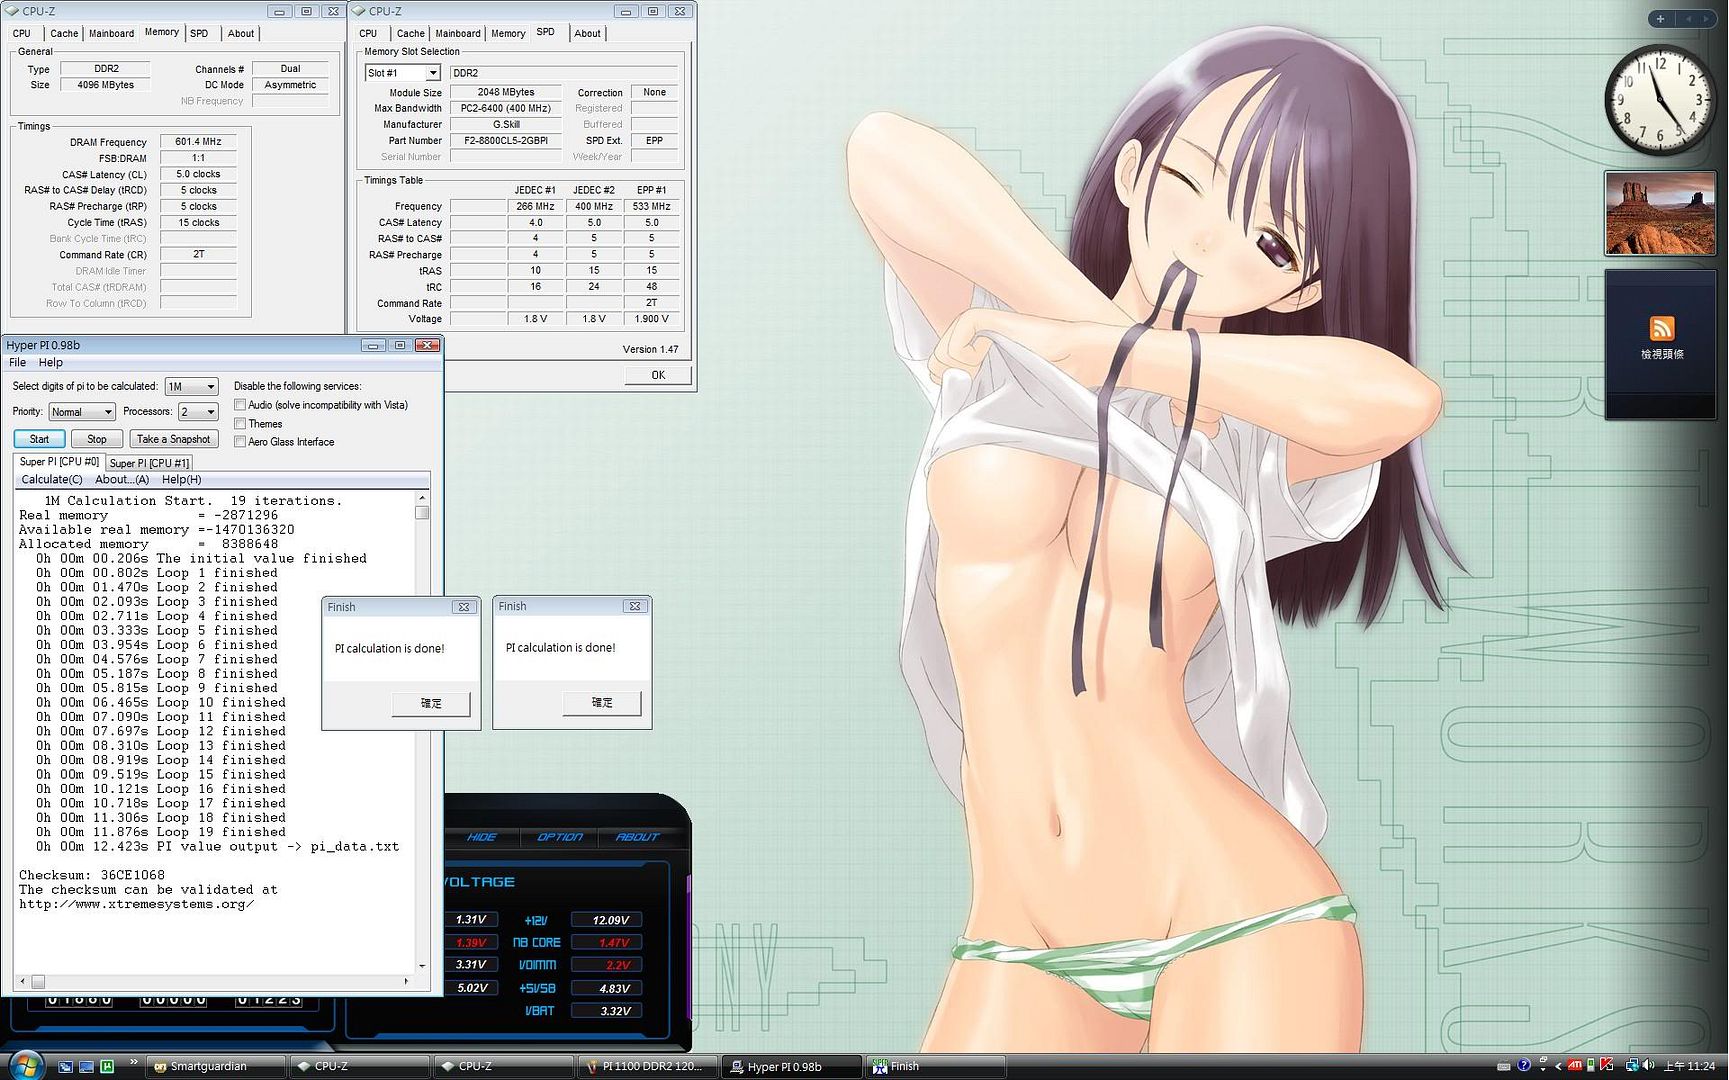1729x1080 pixels.
Task: Open the Processors count dropdown
Action: [x=198, y=412]
